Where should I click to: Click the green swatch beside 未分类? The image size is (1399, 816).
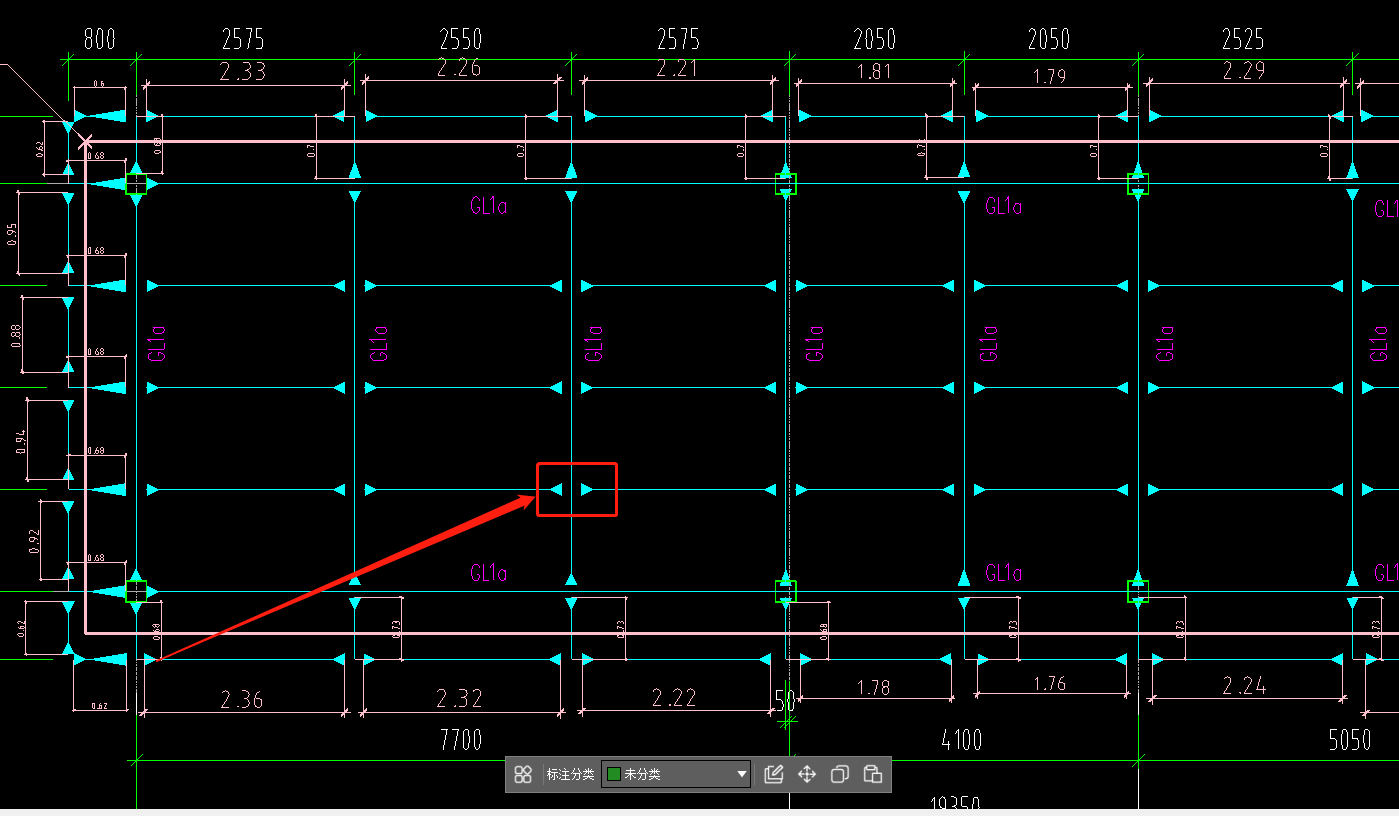click(614, 774)
